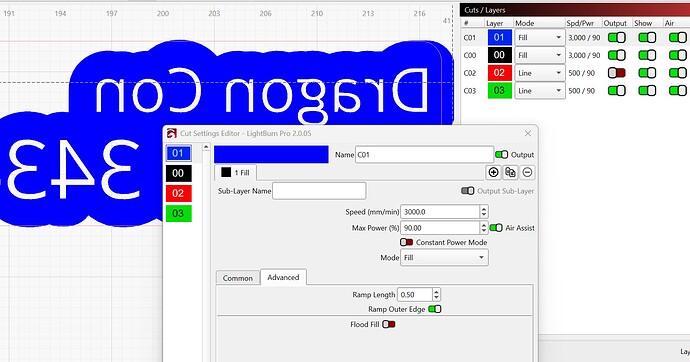This screenshot has width=690, height=362.
Task: Toggle Output for C01 row in Cuts panel
Action: click(x=617, y=38)
